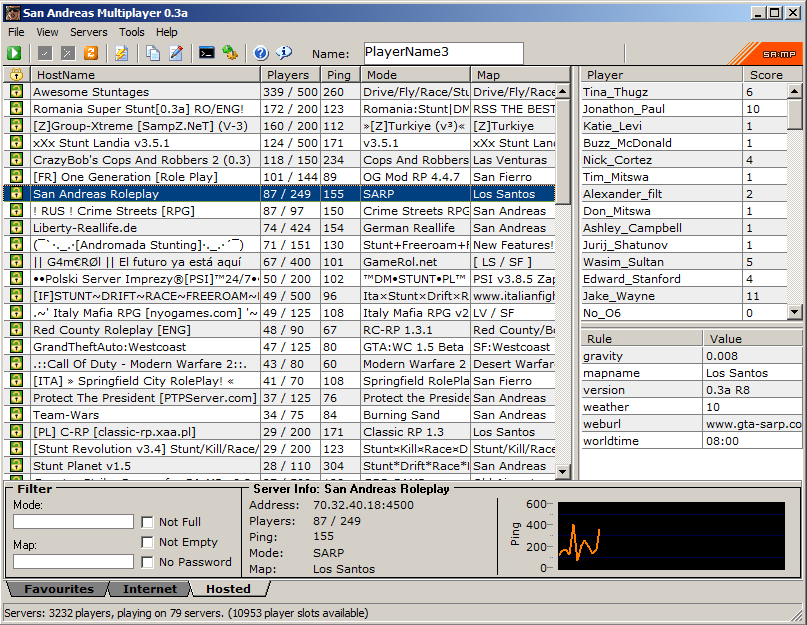Select player Jonathon_Paul in player list
Image resolution: width=807 pixels, height=625 pixels.
pyautogui.click(x=685, y=109)
